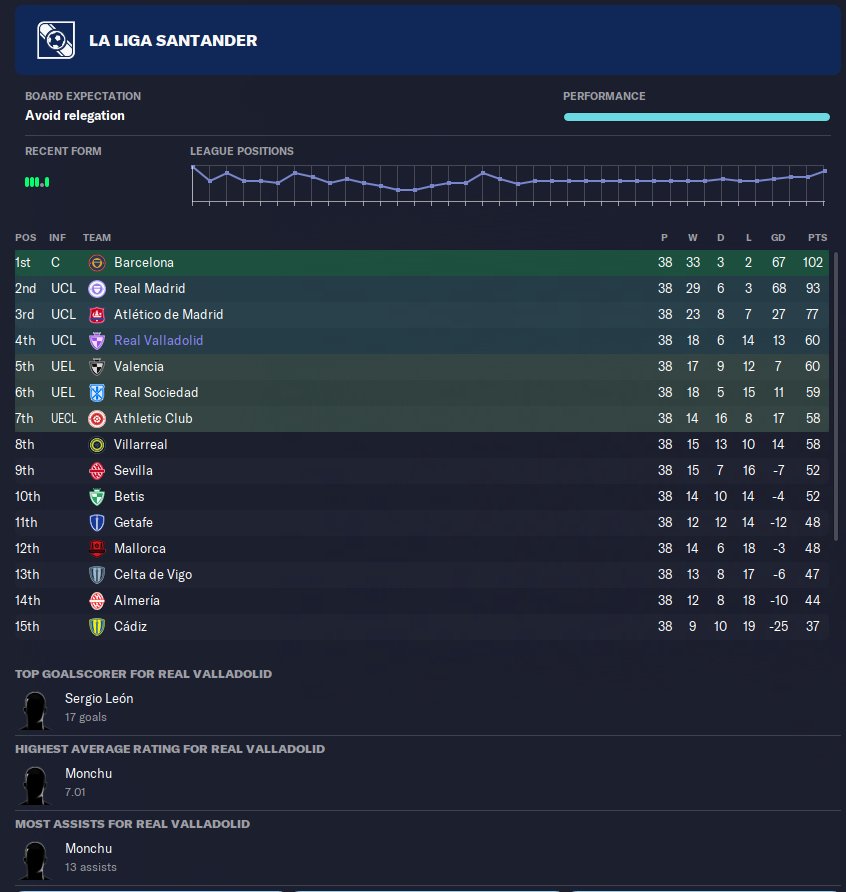Screen dimensions: 846x892
Task: Click the performance progress bar
Action: click(x=696, y=117)
